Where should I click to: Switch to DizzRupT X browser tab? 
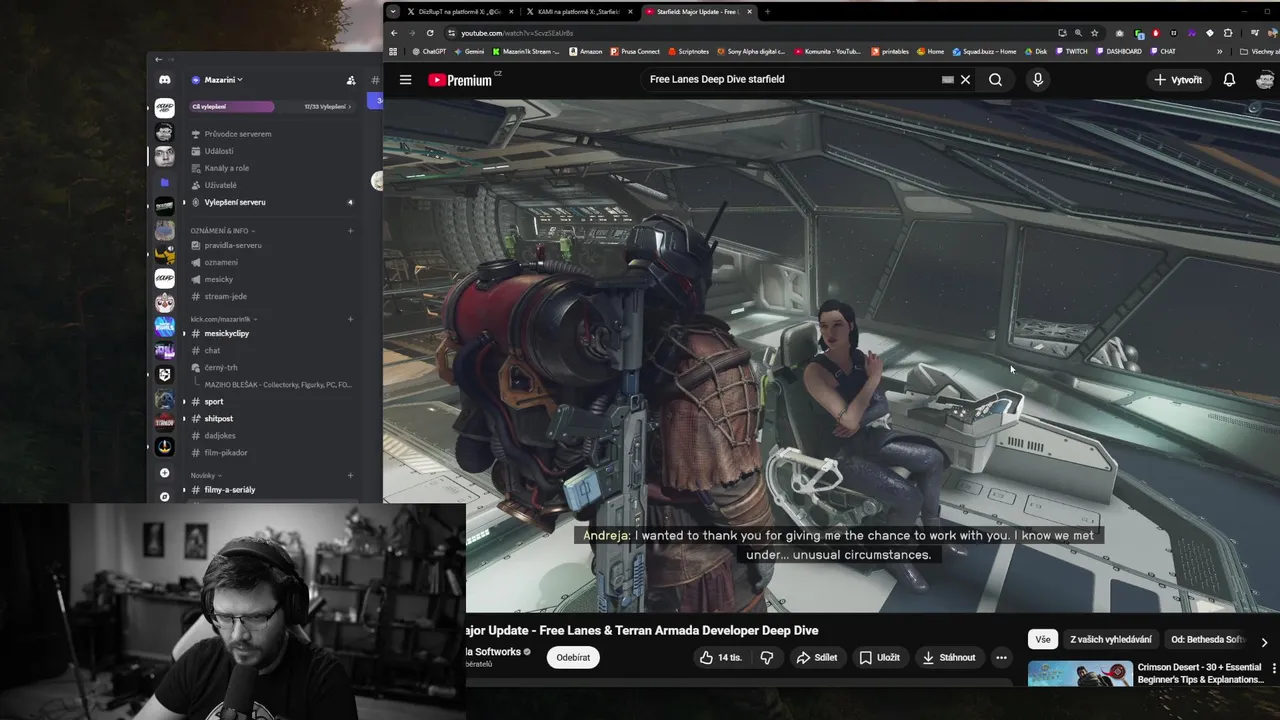(x=459, y=12)
